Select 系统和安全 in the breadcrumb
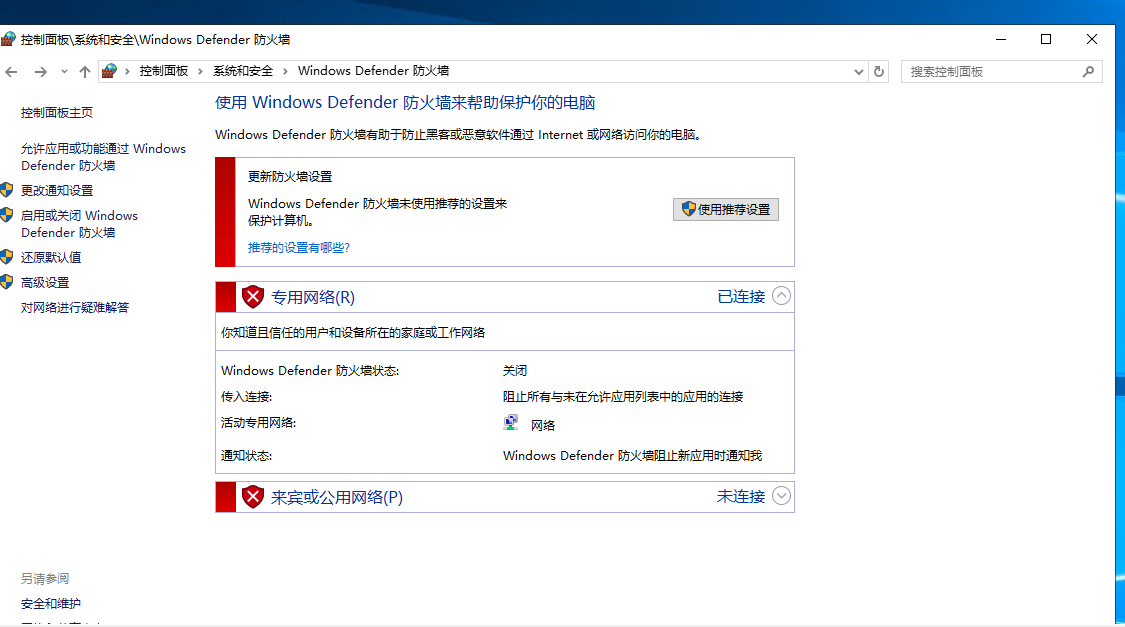 (243, 71)
